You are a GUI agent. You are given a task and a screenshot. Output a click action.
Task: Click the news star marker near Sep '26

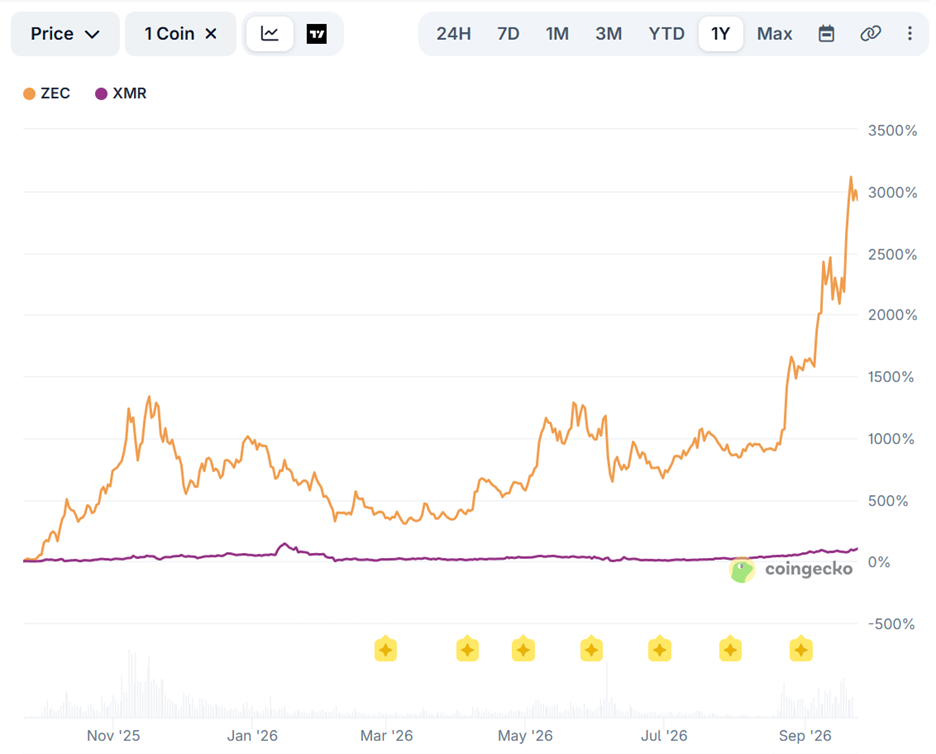(x=801, y=649)
